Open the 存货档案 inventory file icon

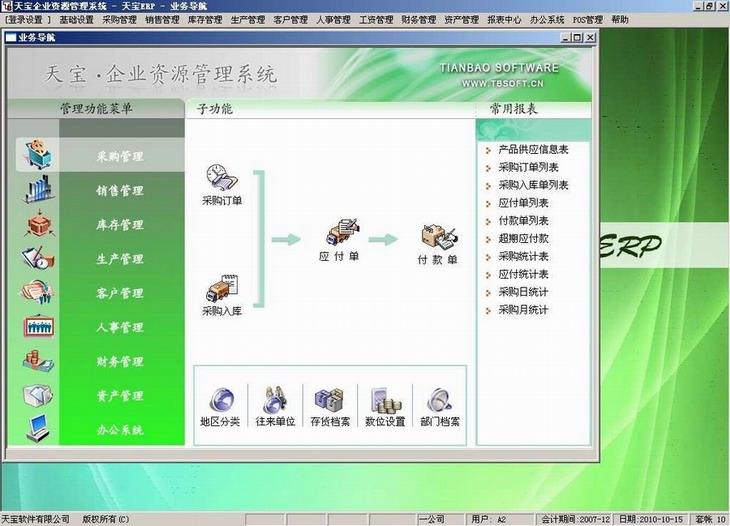330,400
